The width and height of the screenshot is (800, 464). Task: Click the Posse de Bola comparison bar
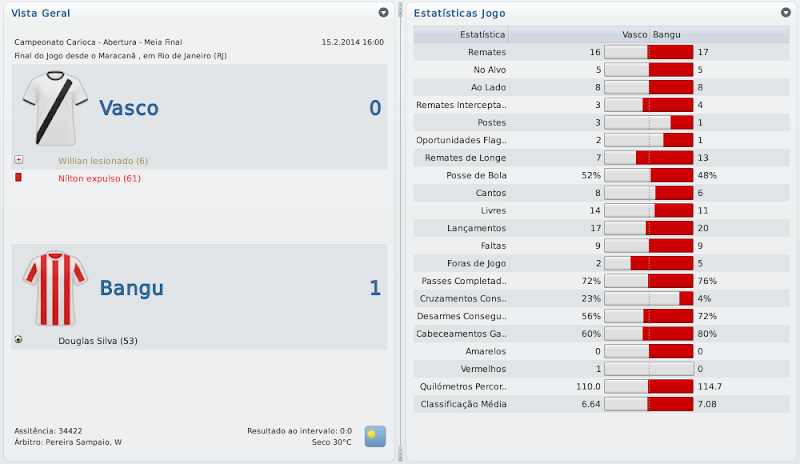649,175
